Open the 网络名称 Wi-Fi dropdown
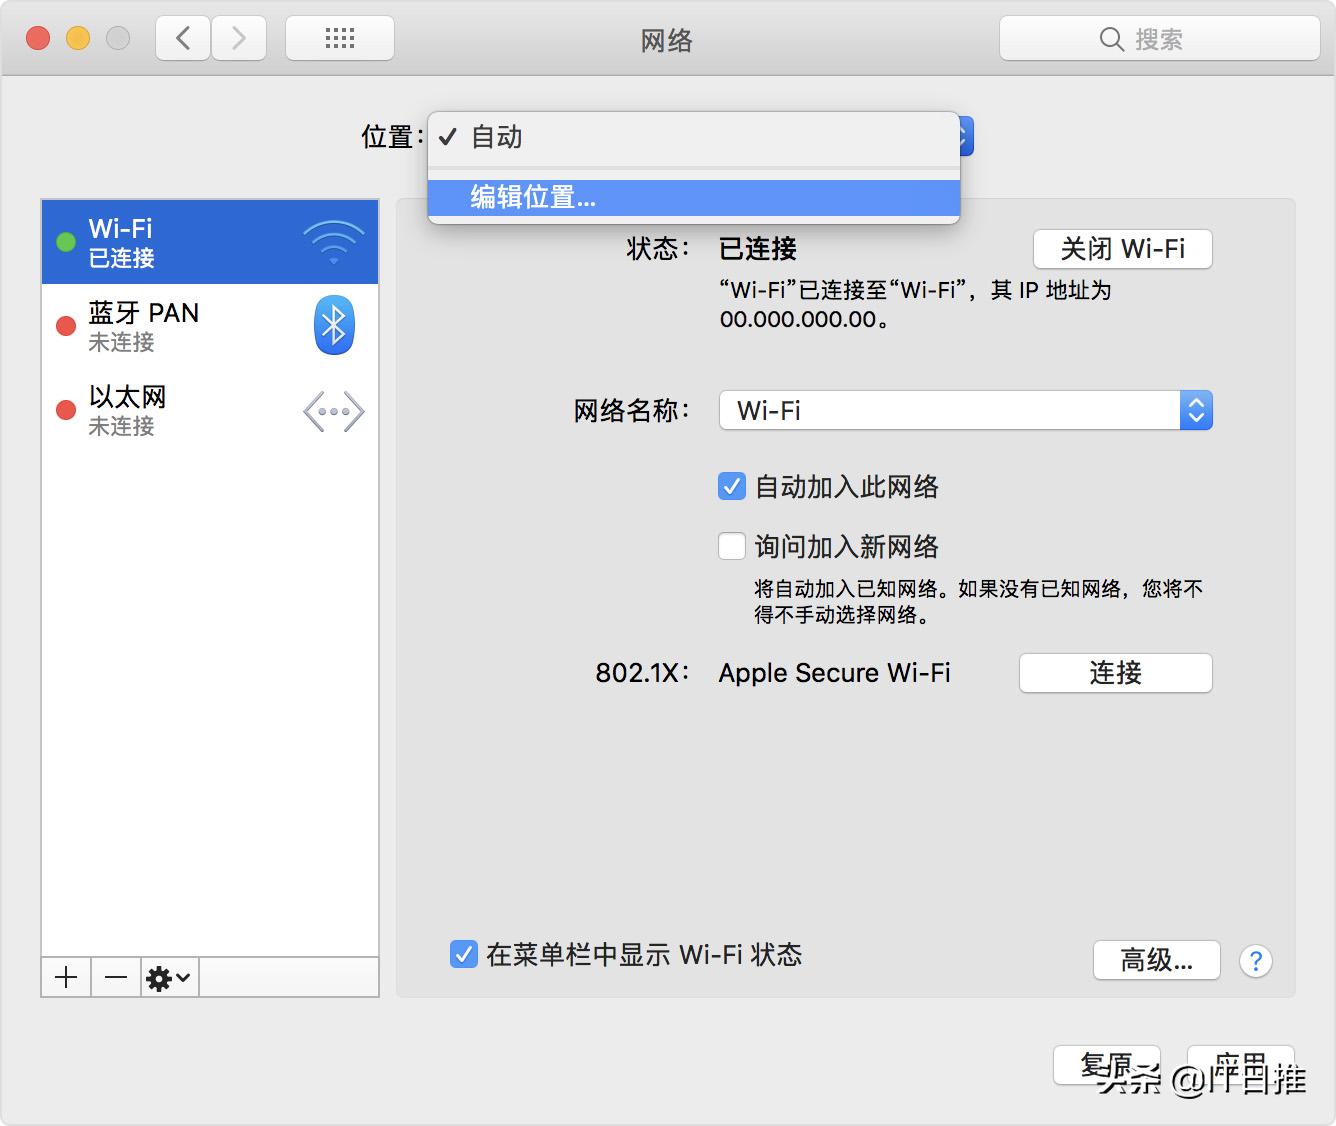1336x1126 pixels. 1196,410
